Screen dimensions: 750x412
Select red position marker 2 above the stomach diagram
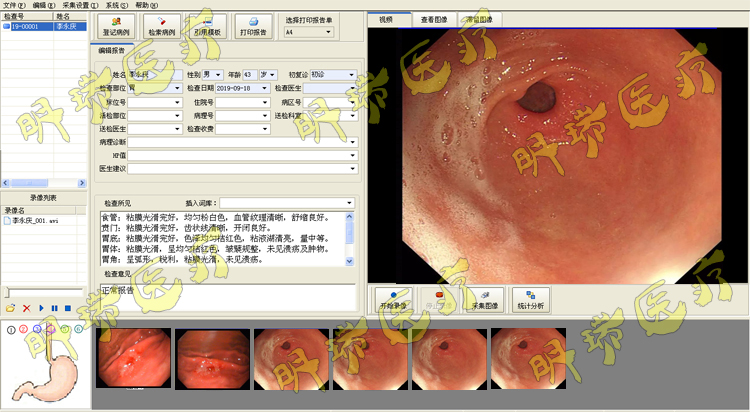coord(23,329)
